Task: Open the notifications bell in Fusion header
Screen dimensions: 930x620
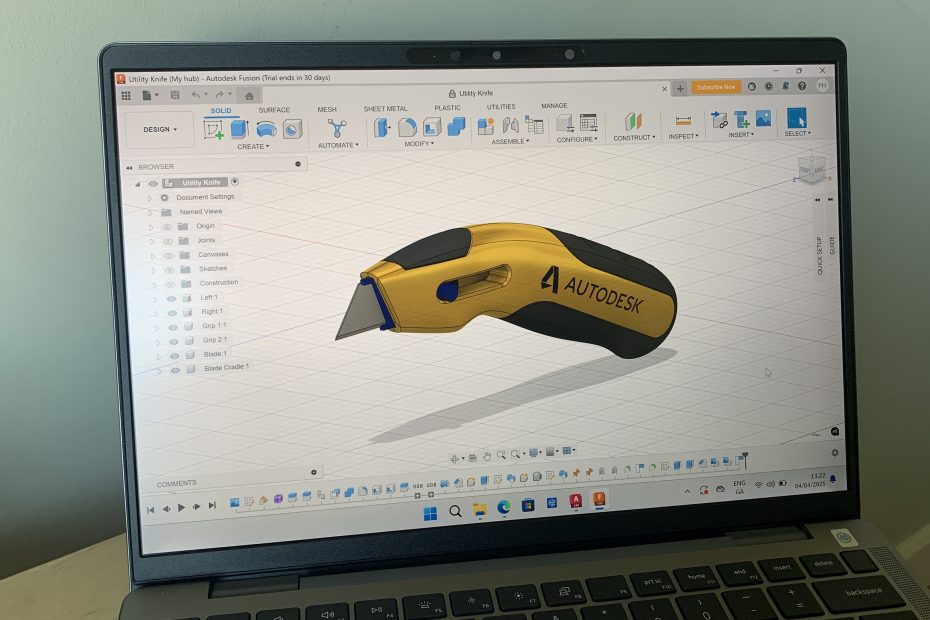Action: coord(785,87)
